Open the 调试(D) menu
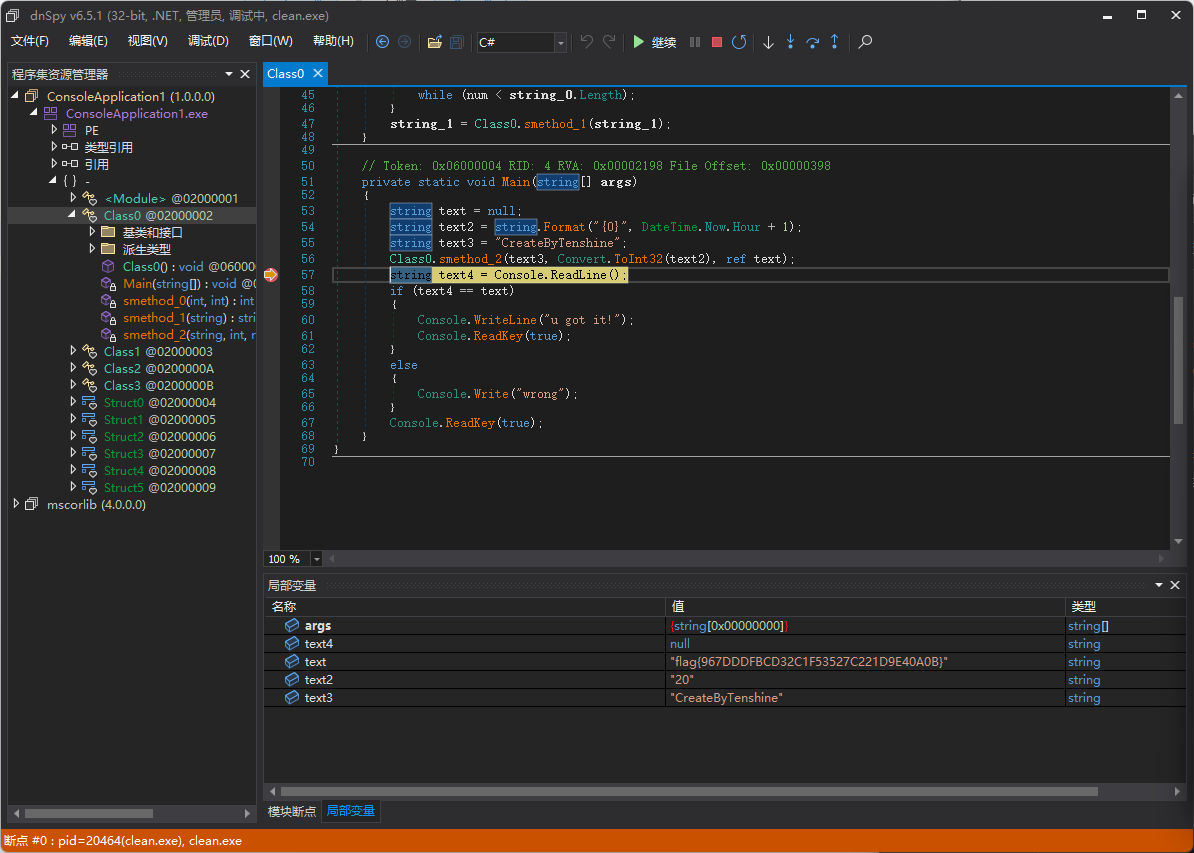The width and height of the screenshot is (1194, 853). pos(208,41)
